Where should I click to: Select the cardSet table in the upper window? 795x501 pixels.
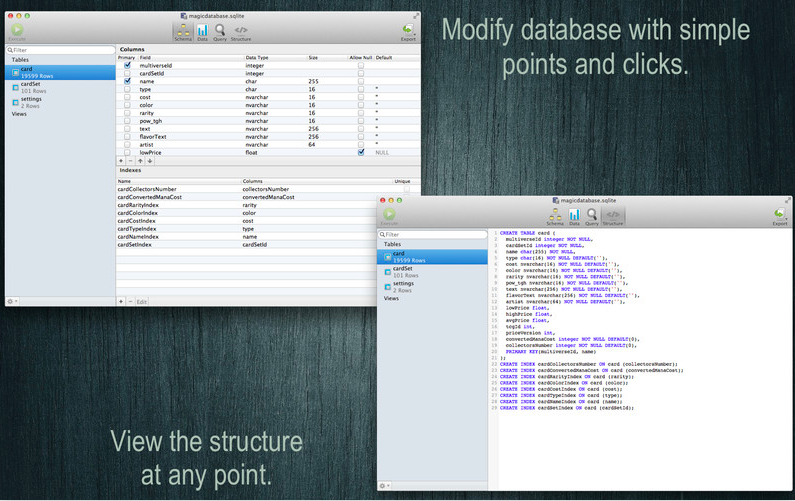[60, 87]
